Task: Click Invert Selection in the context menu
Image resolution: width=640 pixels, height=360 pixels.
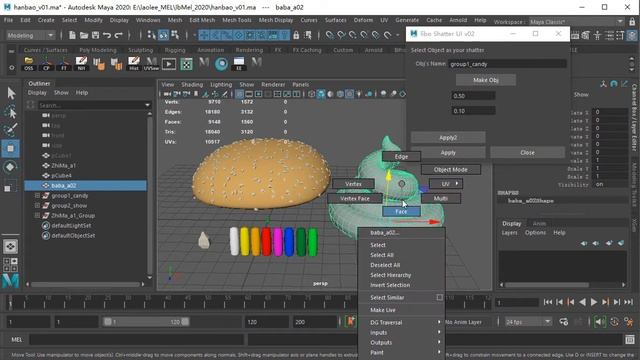Action: (x=390, y=285)
